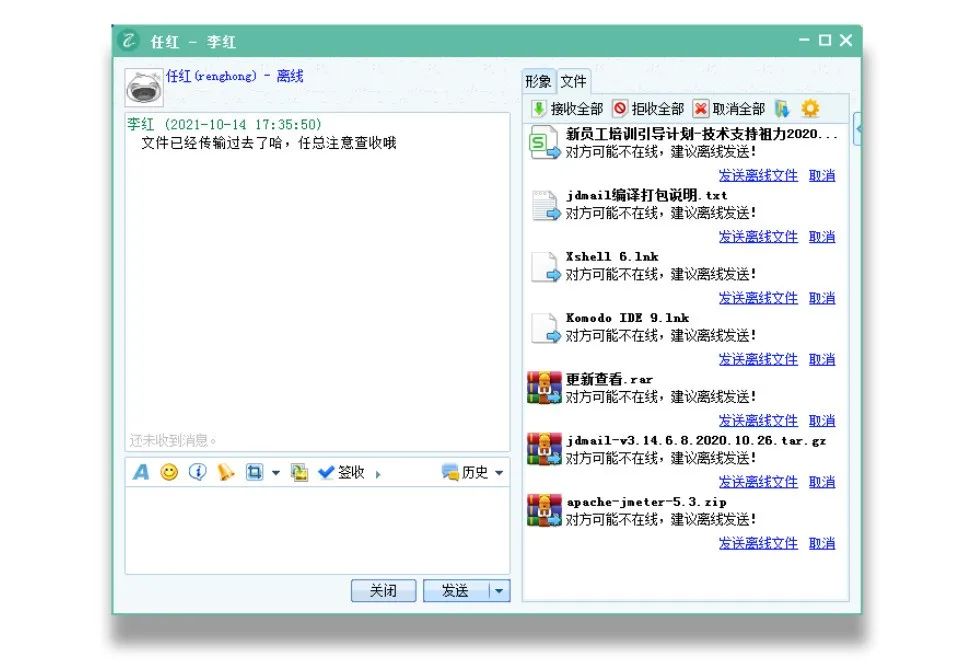Screen dimensions: 969x667
Task: Click the apache-jmeter-5.3.zip archive icon
Action: point(544,510)
